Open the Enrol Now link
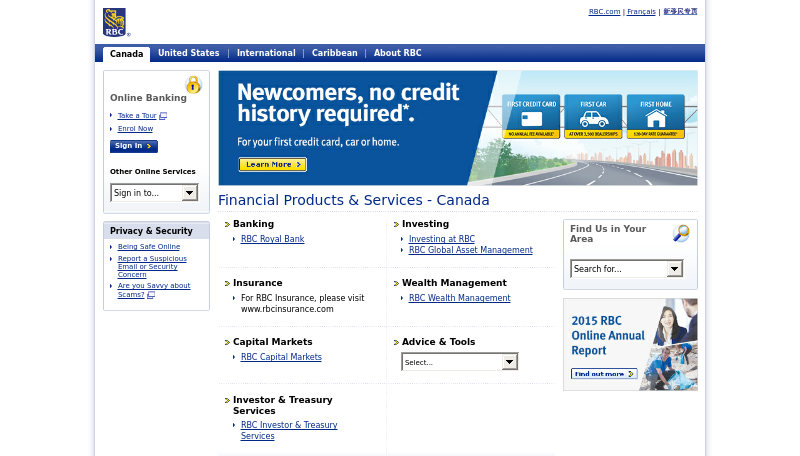The image size is (800, 456). coord(135,129)
